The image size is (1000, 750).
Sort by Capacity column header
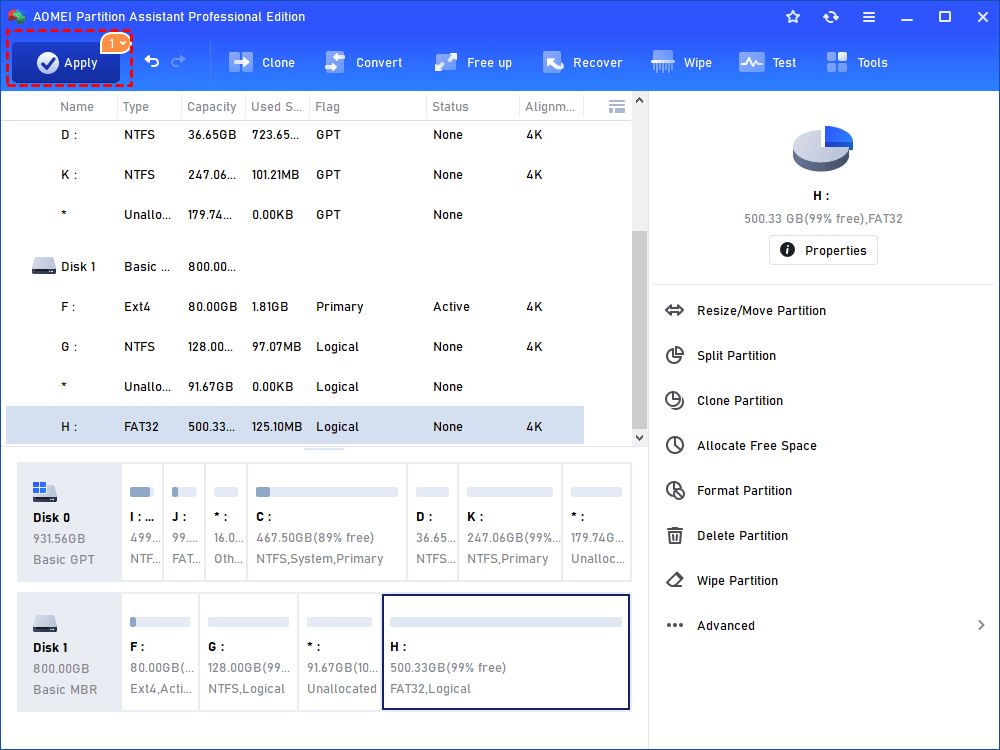pos(212,107)
